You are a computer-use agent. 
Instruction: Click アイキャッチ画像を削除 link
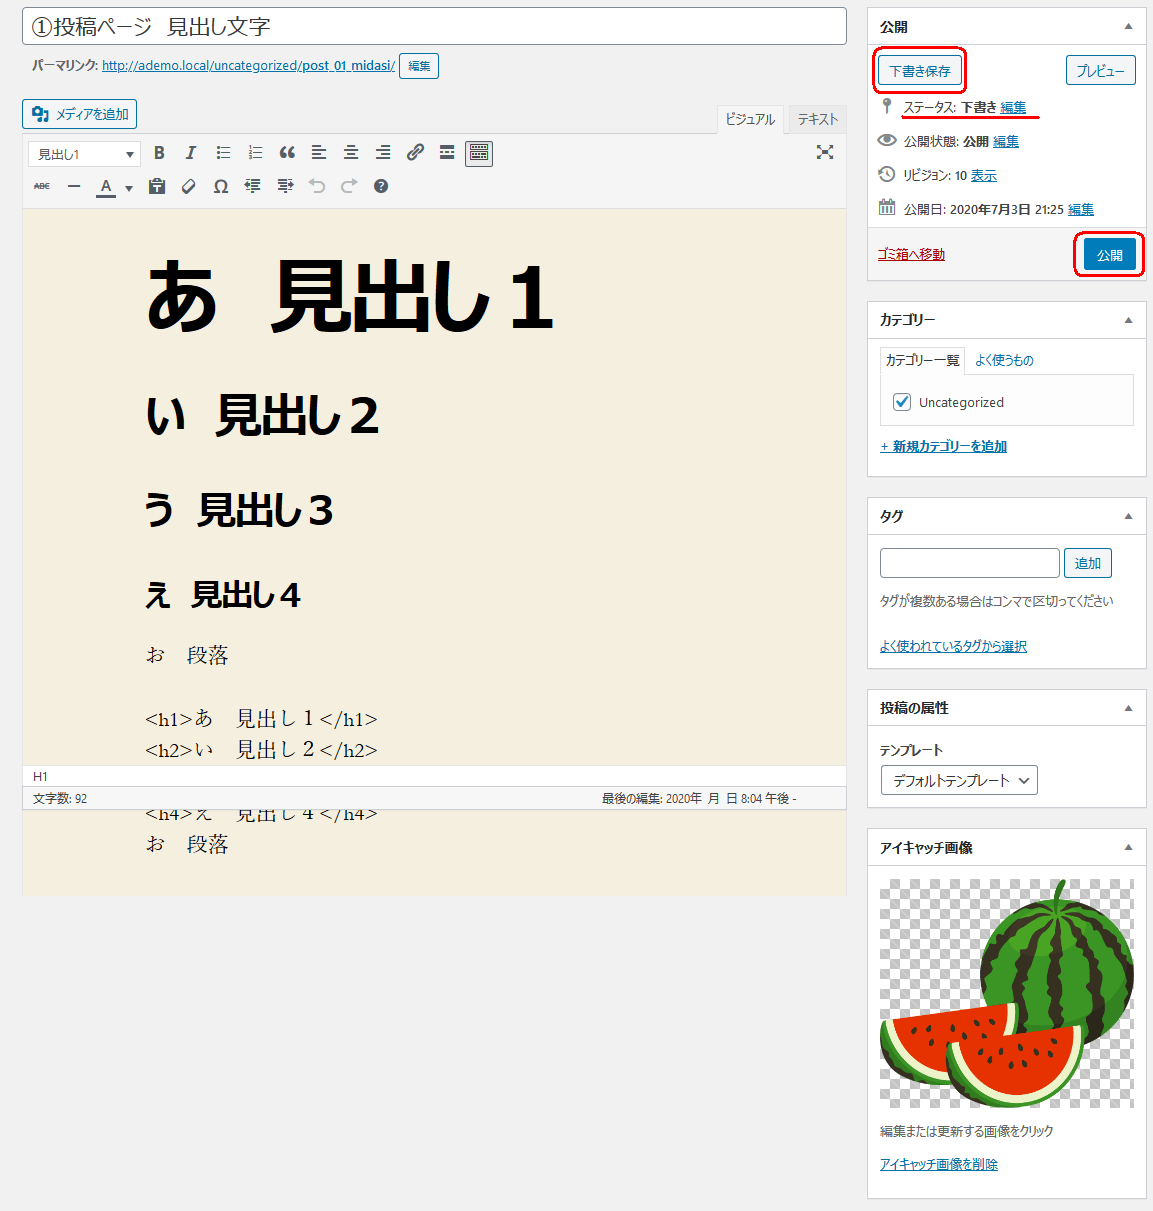(939, 1164)
